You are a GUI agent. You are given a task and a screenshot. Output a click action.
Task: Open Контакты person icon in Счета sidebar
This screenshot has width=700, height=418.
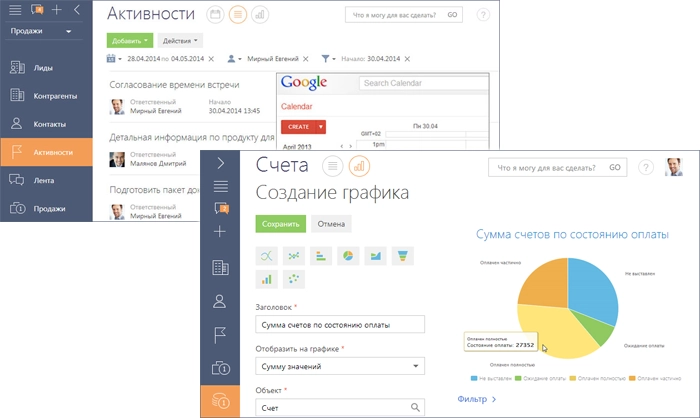pyautogui.click(x=219, y=301)
